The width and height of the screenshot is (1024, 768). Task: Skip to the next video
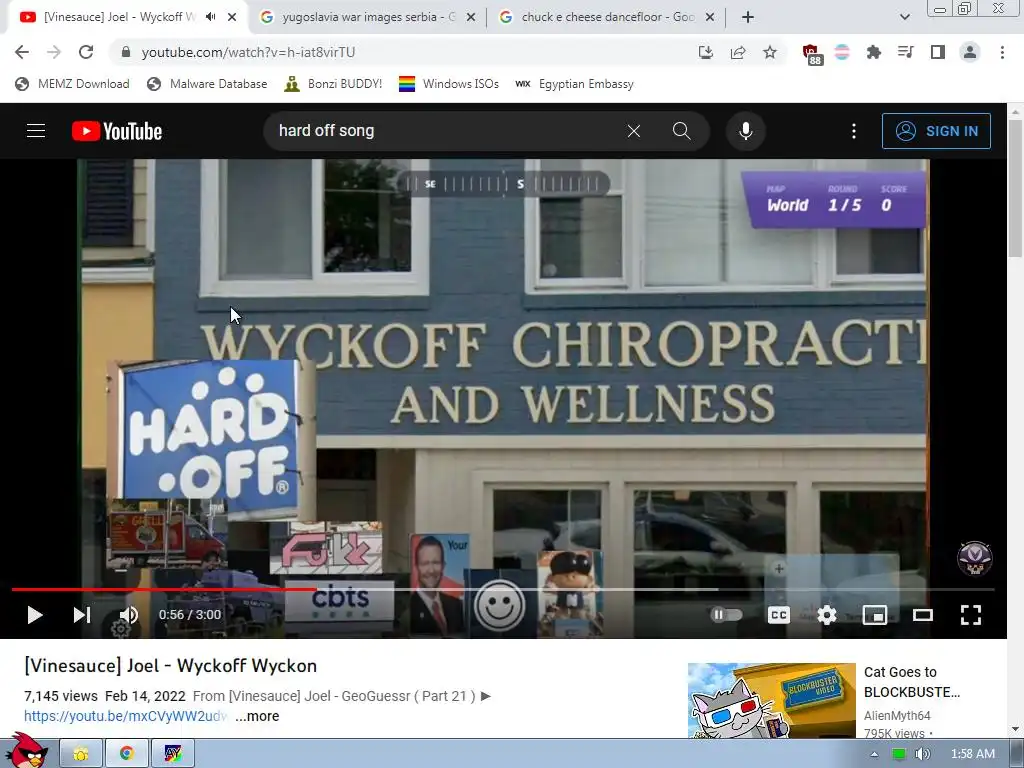82,615
